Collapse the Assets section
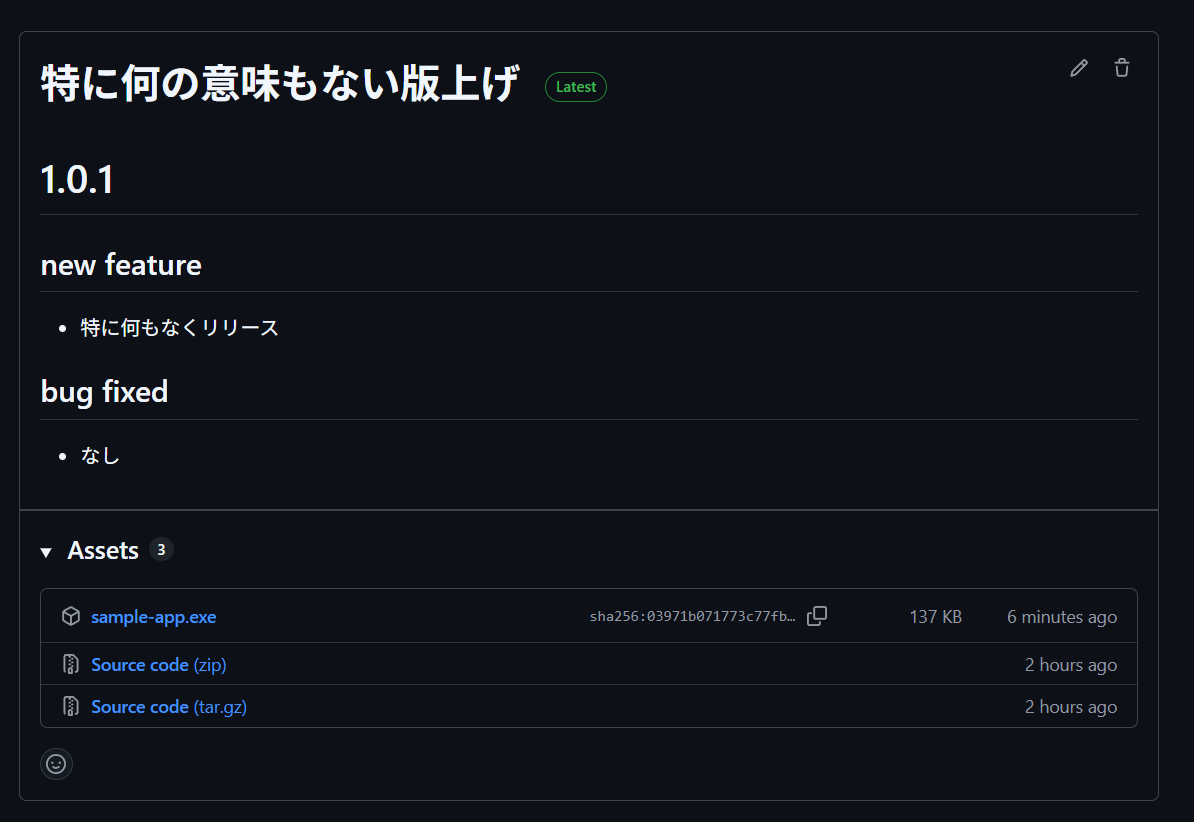The image size is (1194, 822). (x=103, y=550)
